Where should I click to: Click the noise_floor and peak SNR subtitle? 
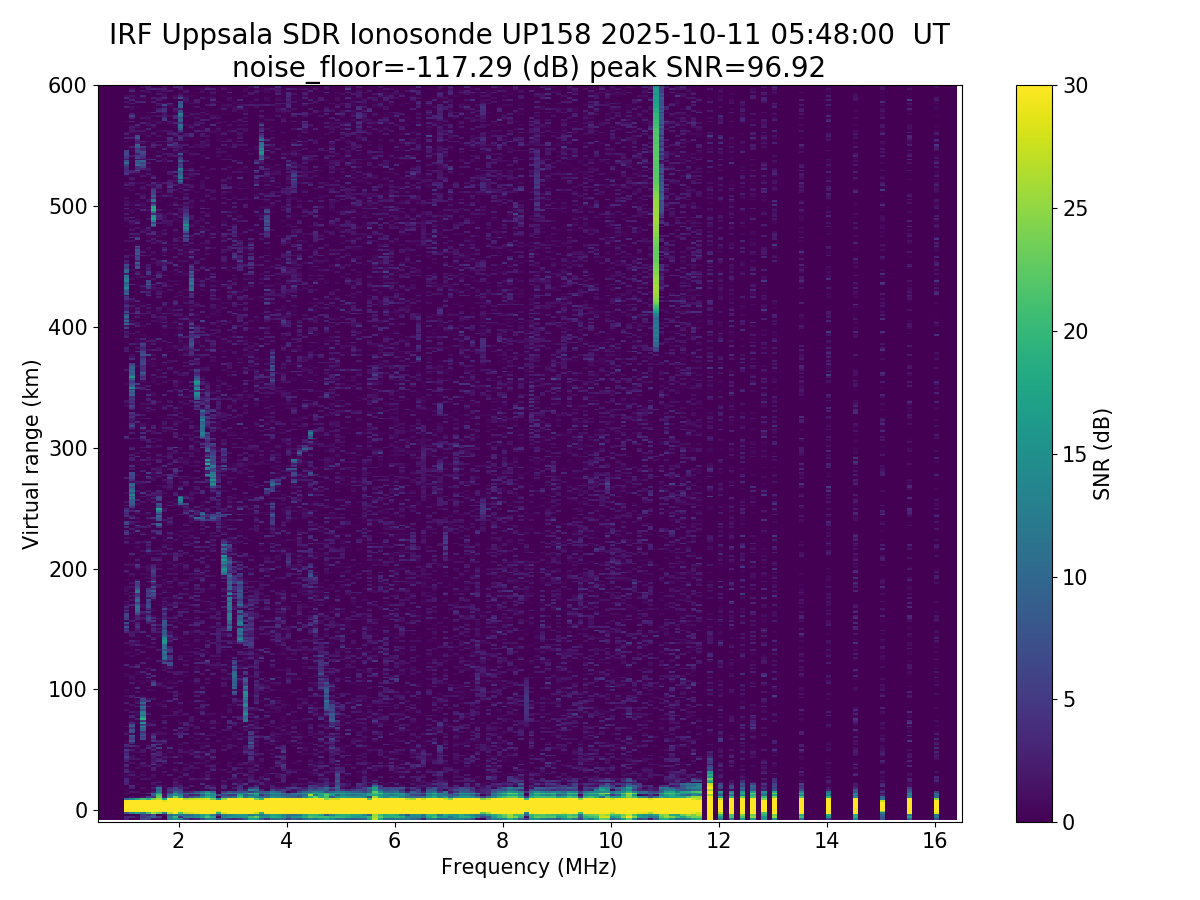pos(528,68)
